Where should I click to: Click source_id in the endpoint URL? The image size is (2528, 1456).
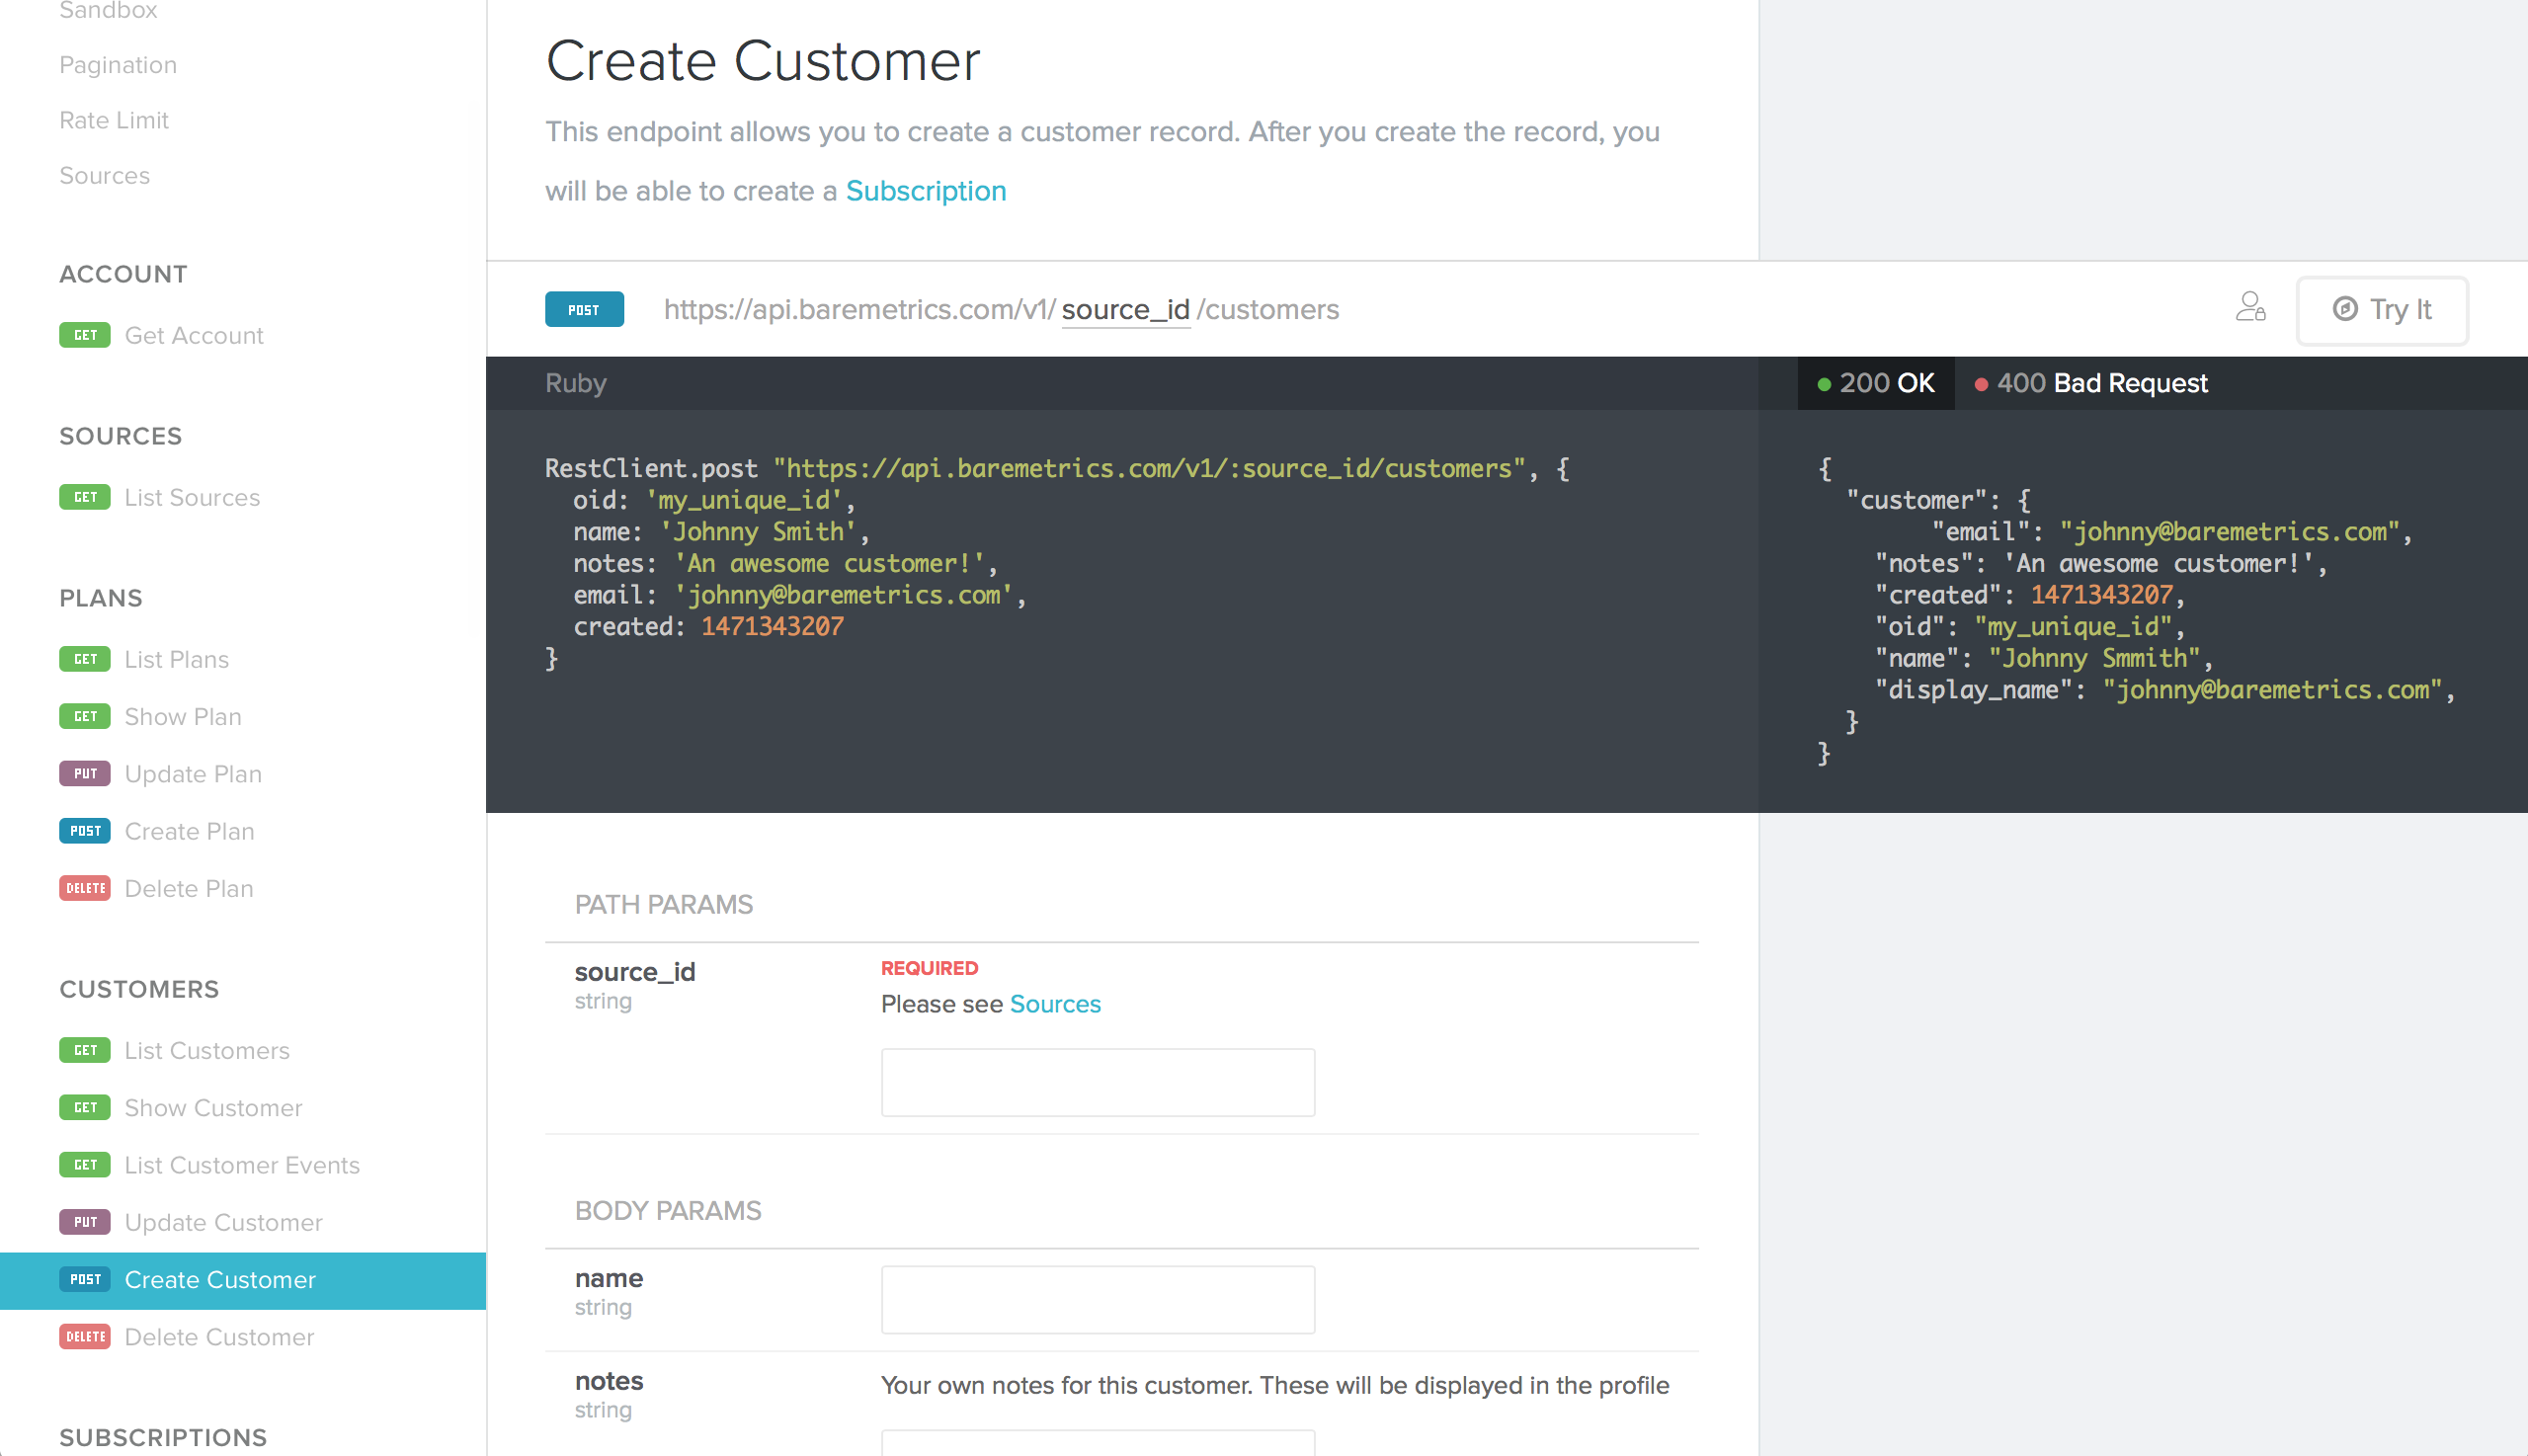tap(1125, 310)
